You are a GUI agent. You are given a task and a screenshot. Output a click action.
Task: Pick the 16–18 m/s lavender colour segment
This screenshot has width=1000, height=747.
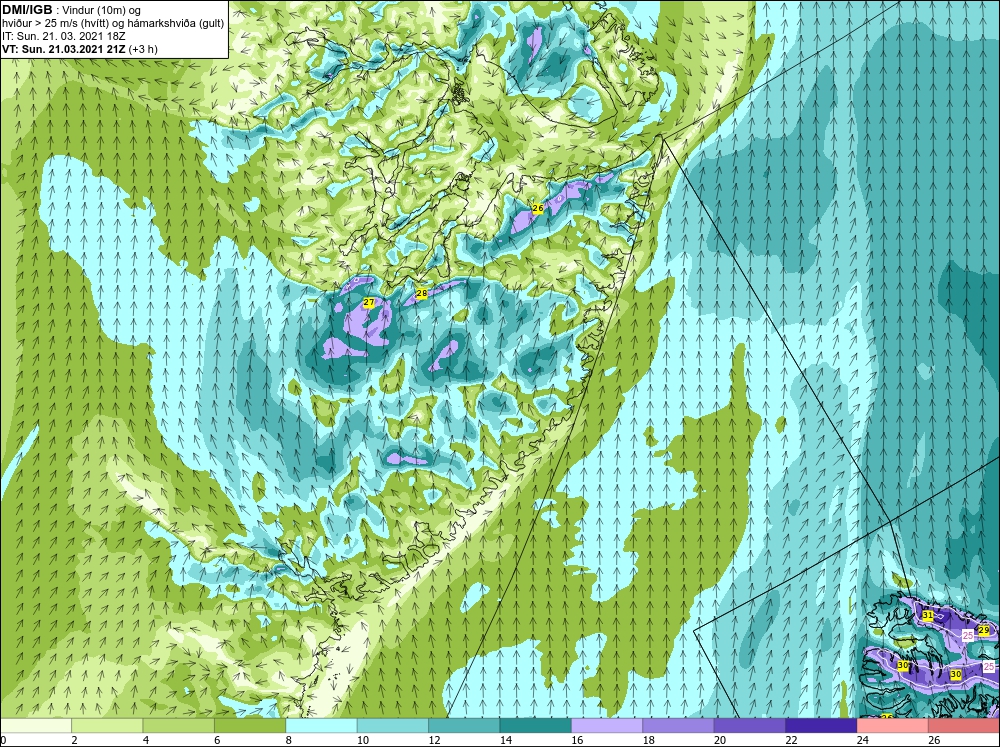coord(607,725)
